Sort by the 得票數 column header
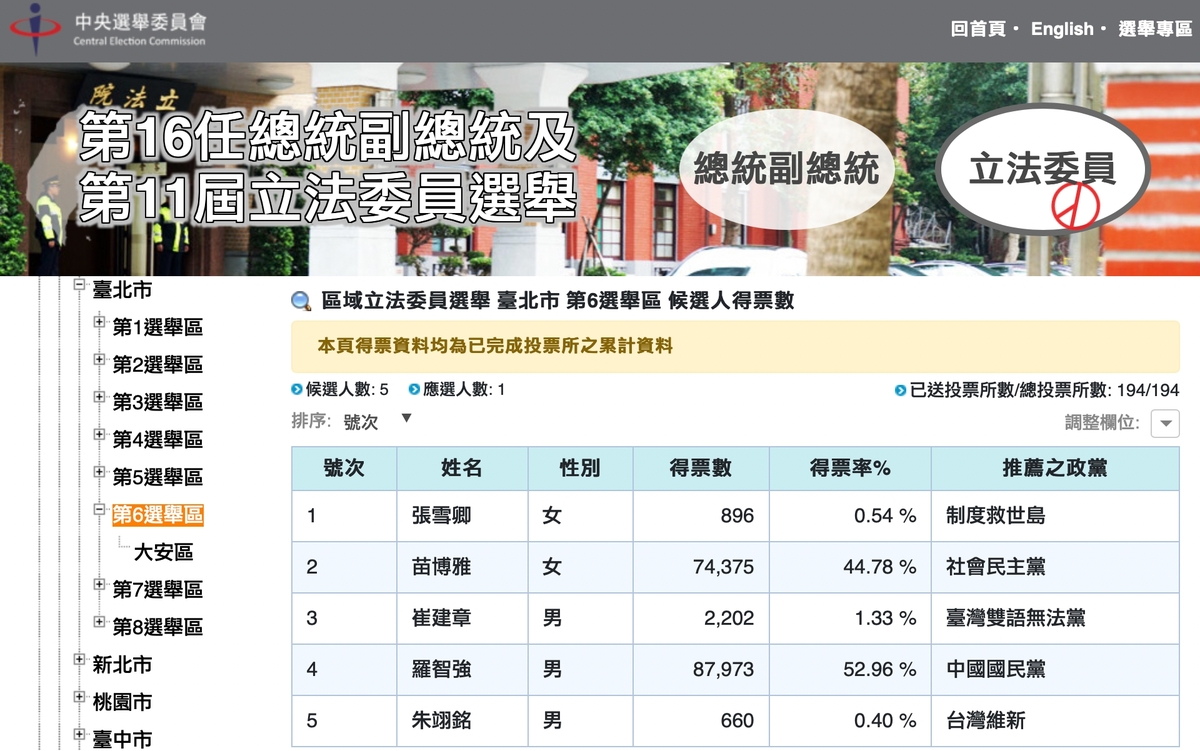 click(x=701, y=468)
